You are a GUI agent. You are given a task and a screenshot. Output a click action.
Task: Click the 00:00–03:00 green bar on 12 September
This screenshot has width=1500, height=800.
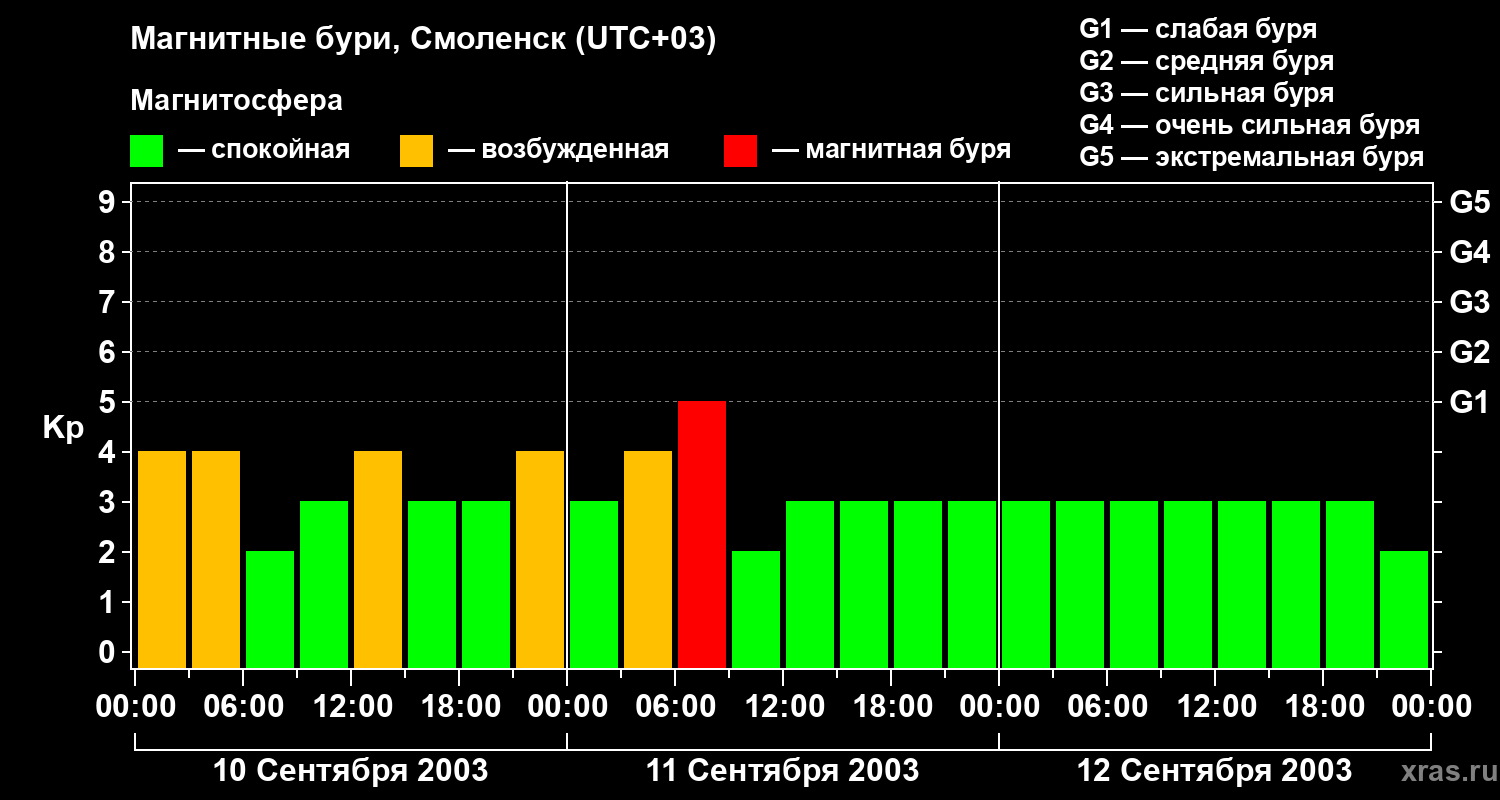pyautogui.click(x=1026, y=584)
